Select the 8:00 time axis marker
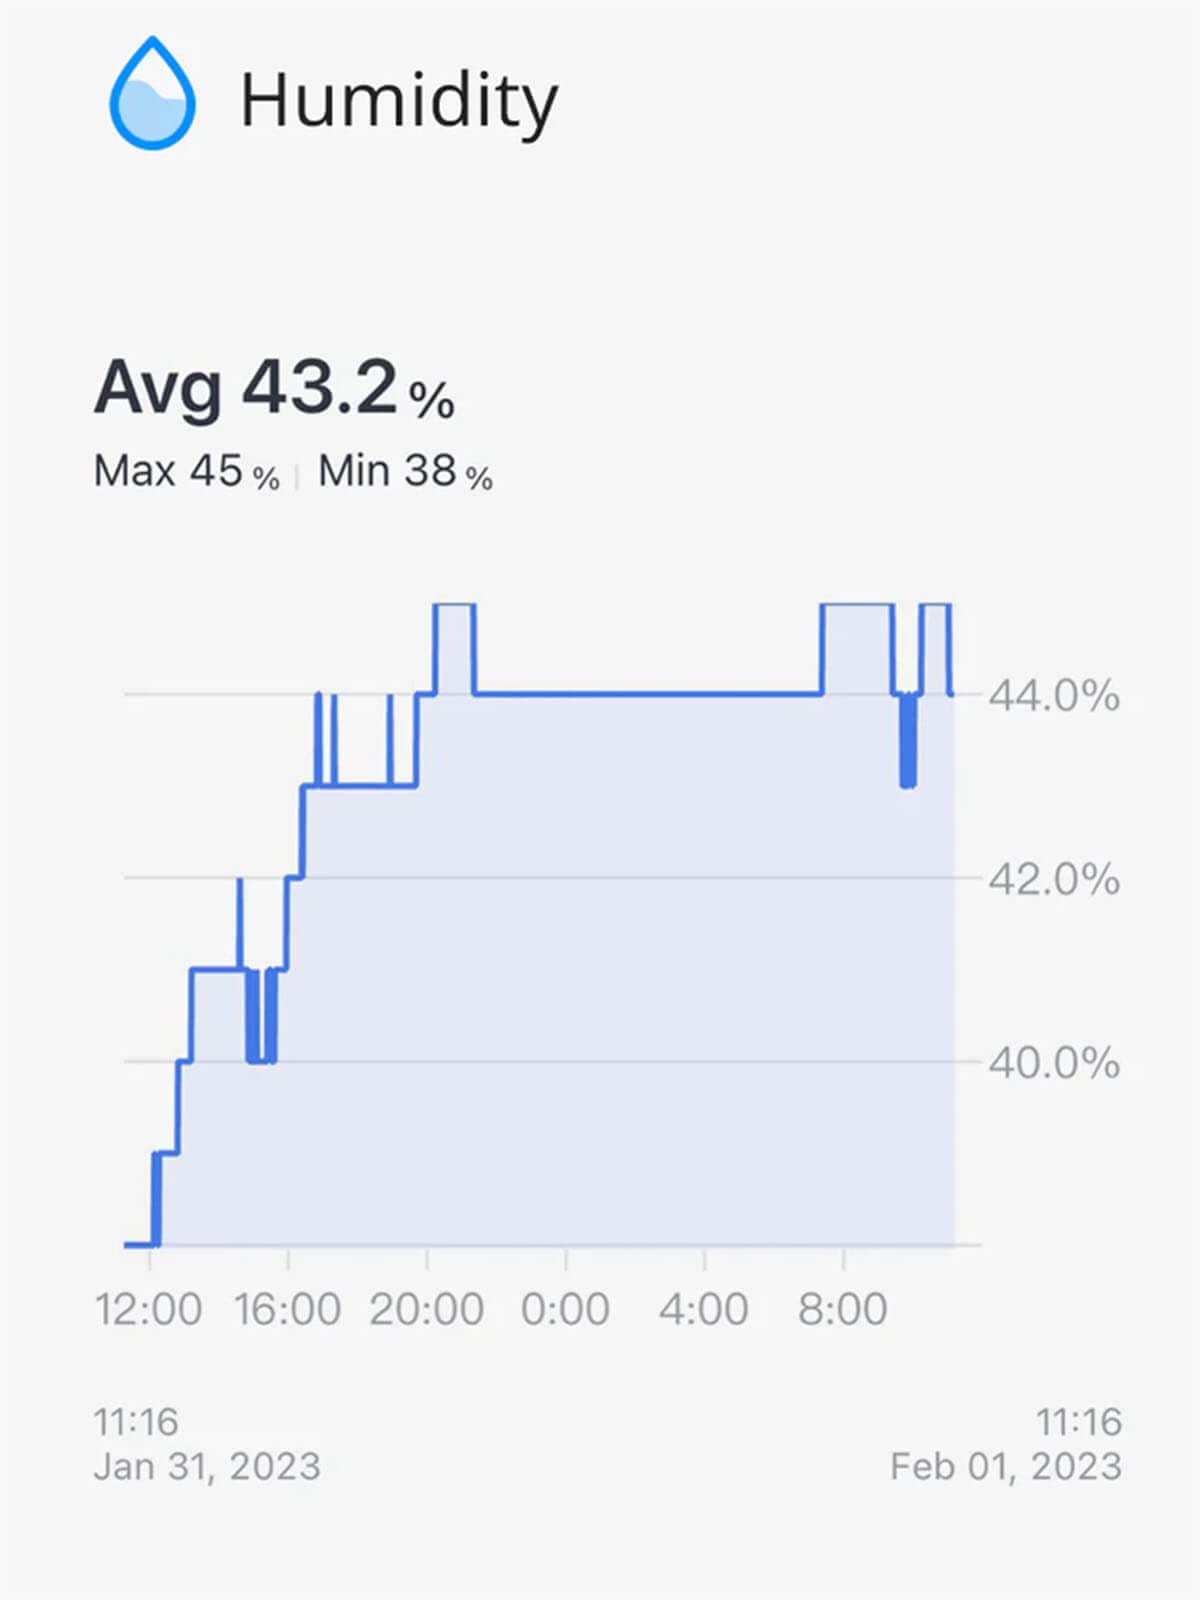The width and height of the screenshot is (1200, 1600). coord(843,1309)
